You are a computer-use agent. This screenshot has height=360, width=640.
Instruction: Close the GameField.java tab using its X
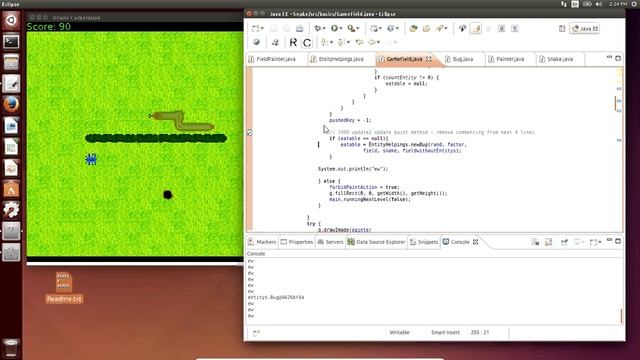point(429,59)
